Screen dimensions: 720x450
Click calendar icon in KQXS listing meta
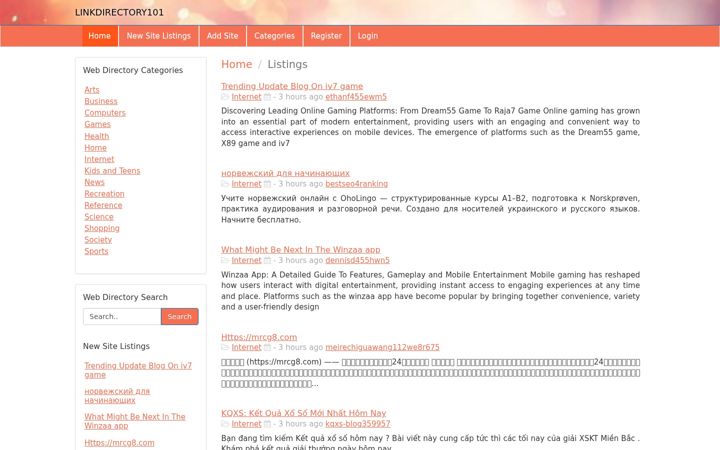coord(267,424)
